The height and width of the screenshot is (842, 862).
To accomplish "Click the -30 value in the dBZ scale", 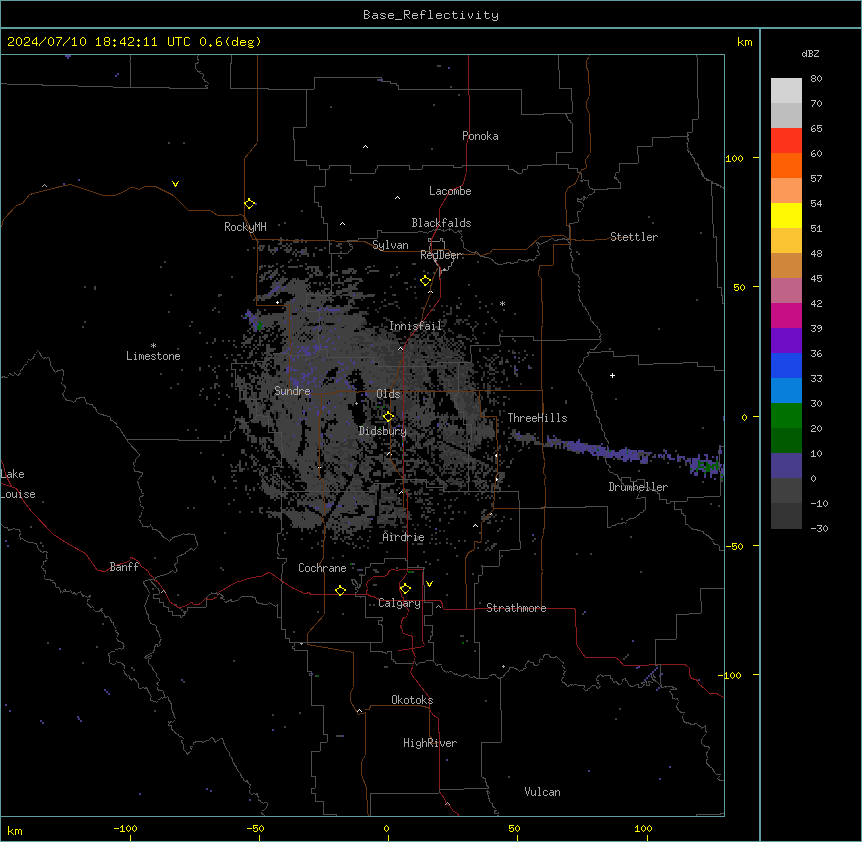I will pos(819,528).
